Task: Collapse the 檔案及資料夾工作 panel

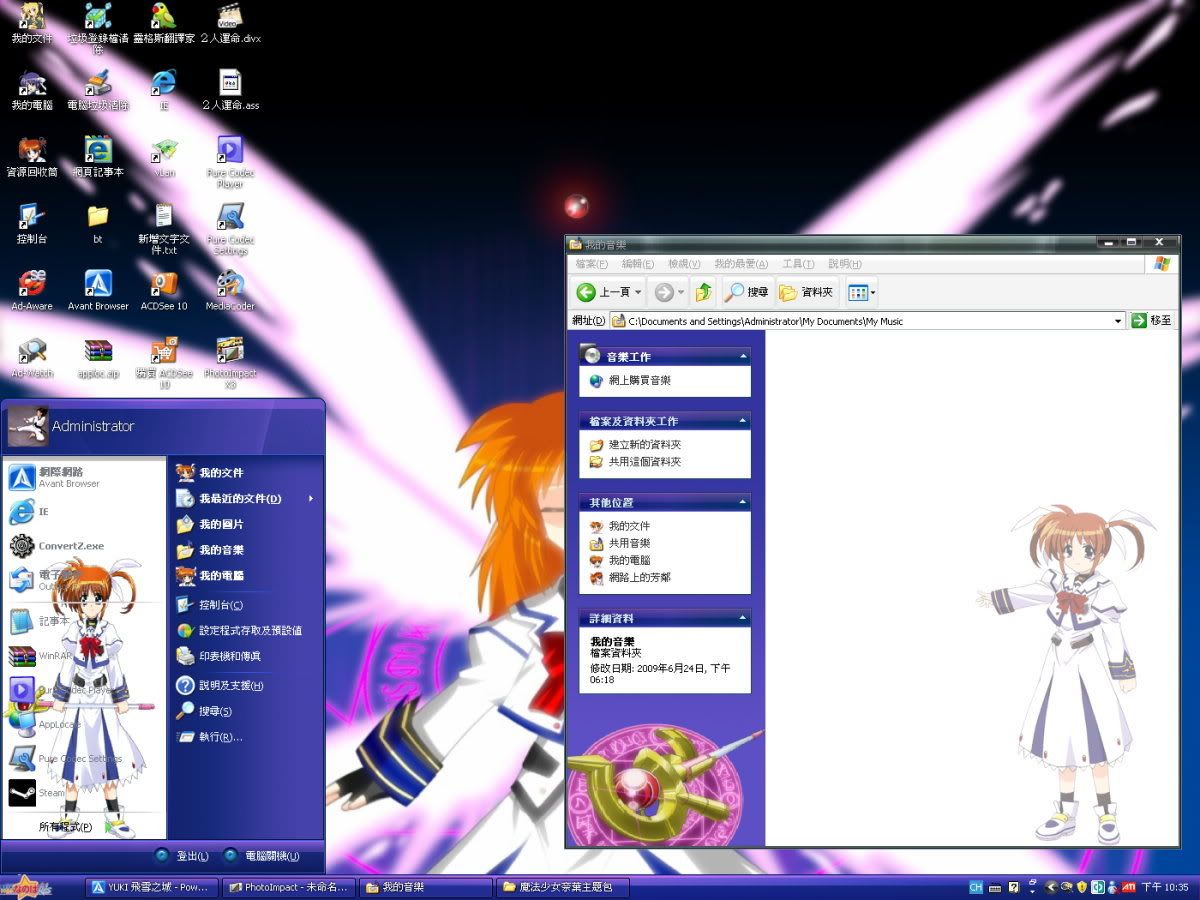Action: (x=743, y=421)
